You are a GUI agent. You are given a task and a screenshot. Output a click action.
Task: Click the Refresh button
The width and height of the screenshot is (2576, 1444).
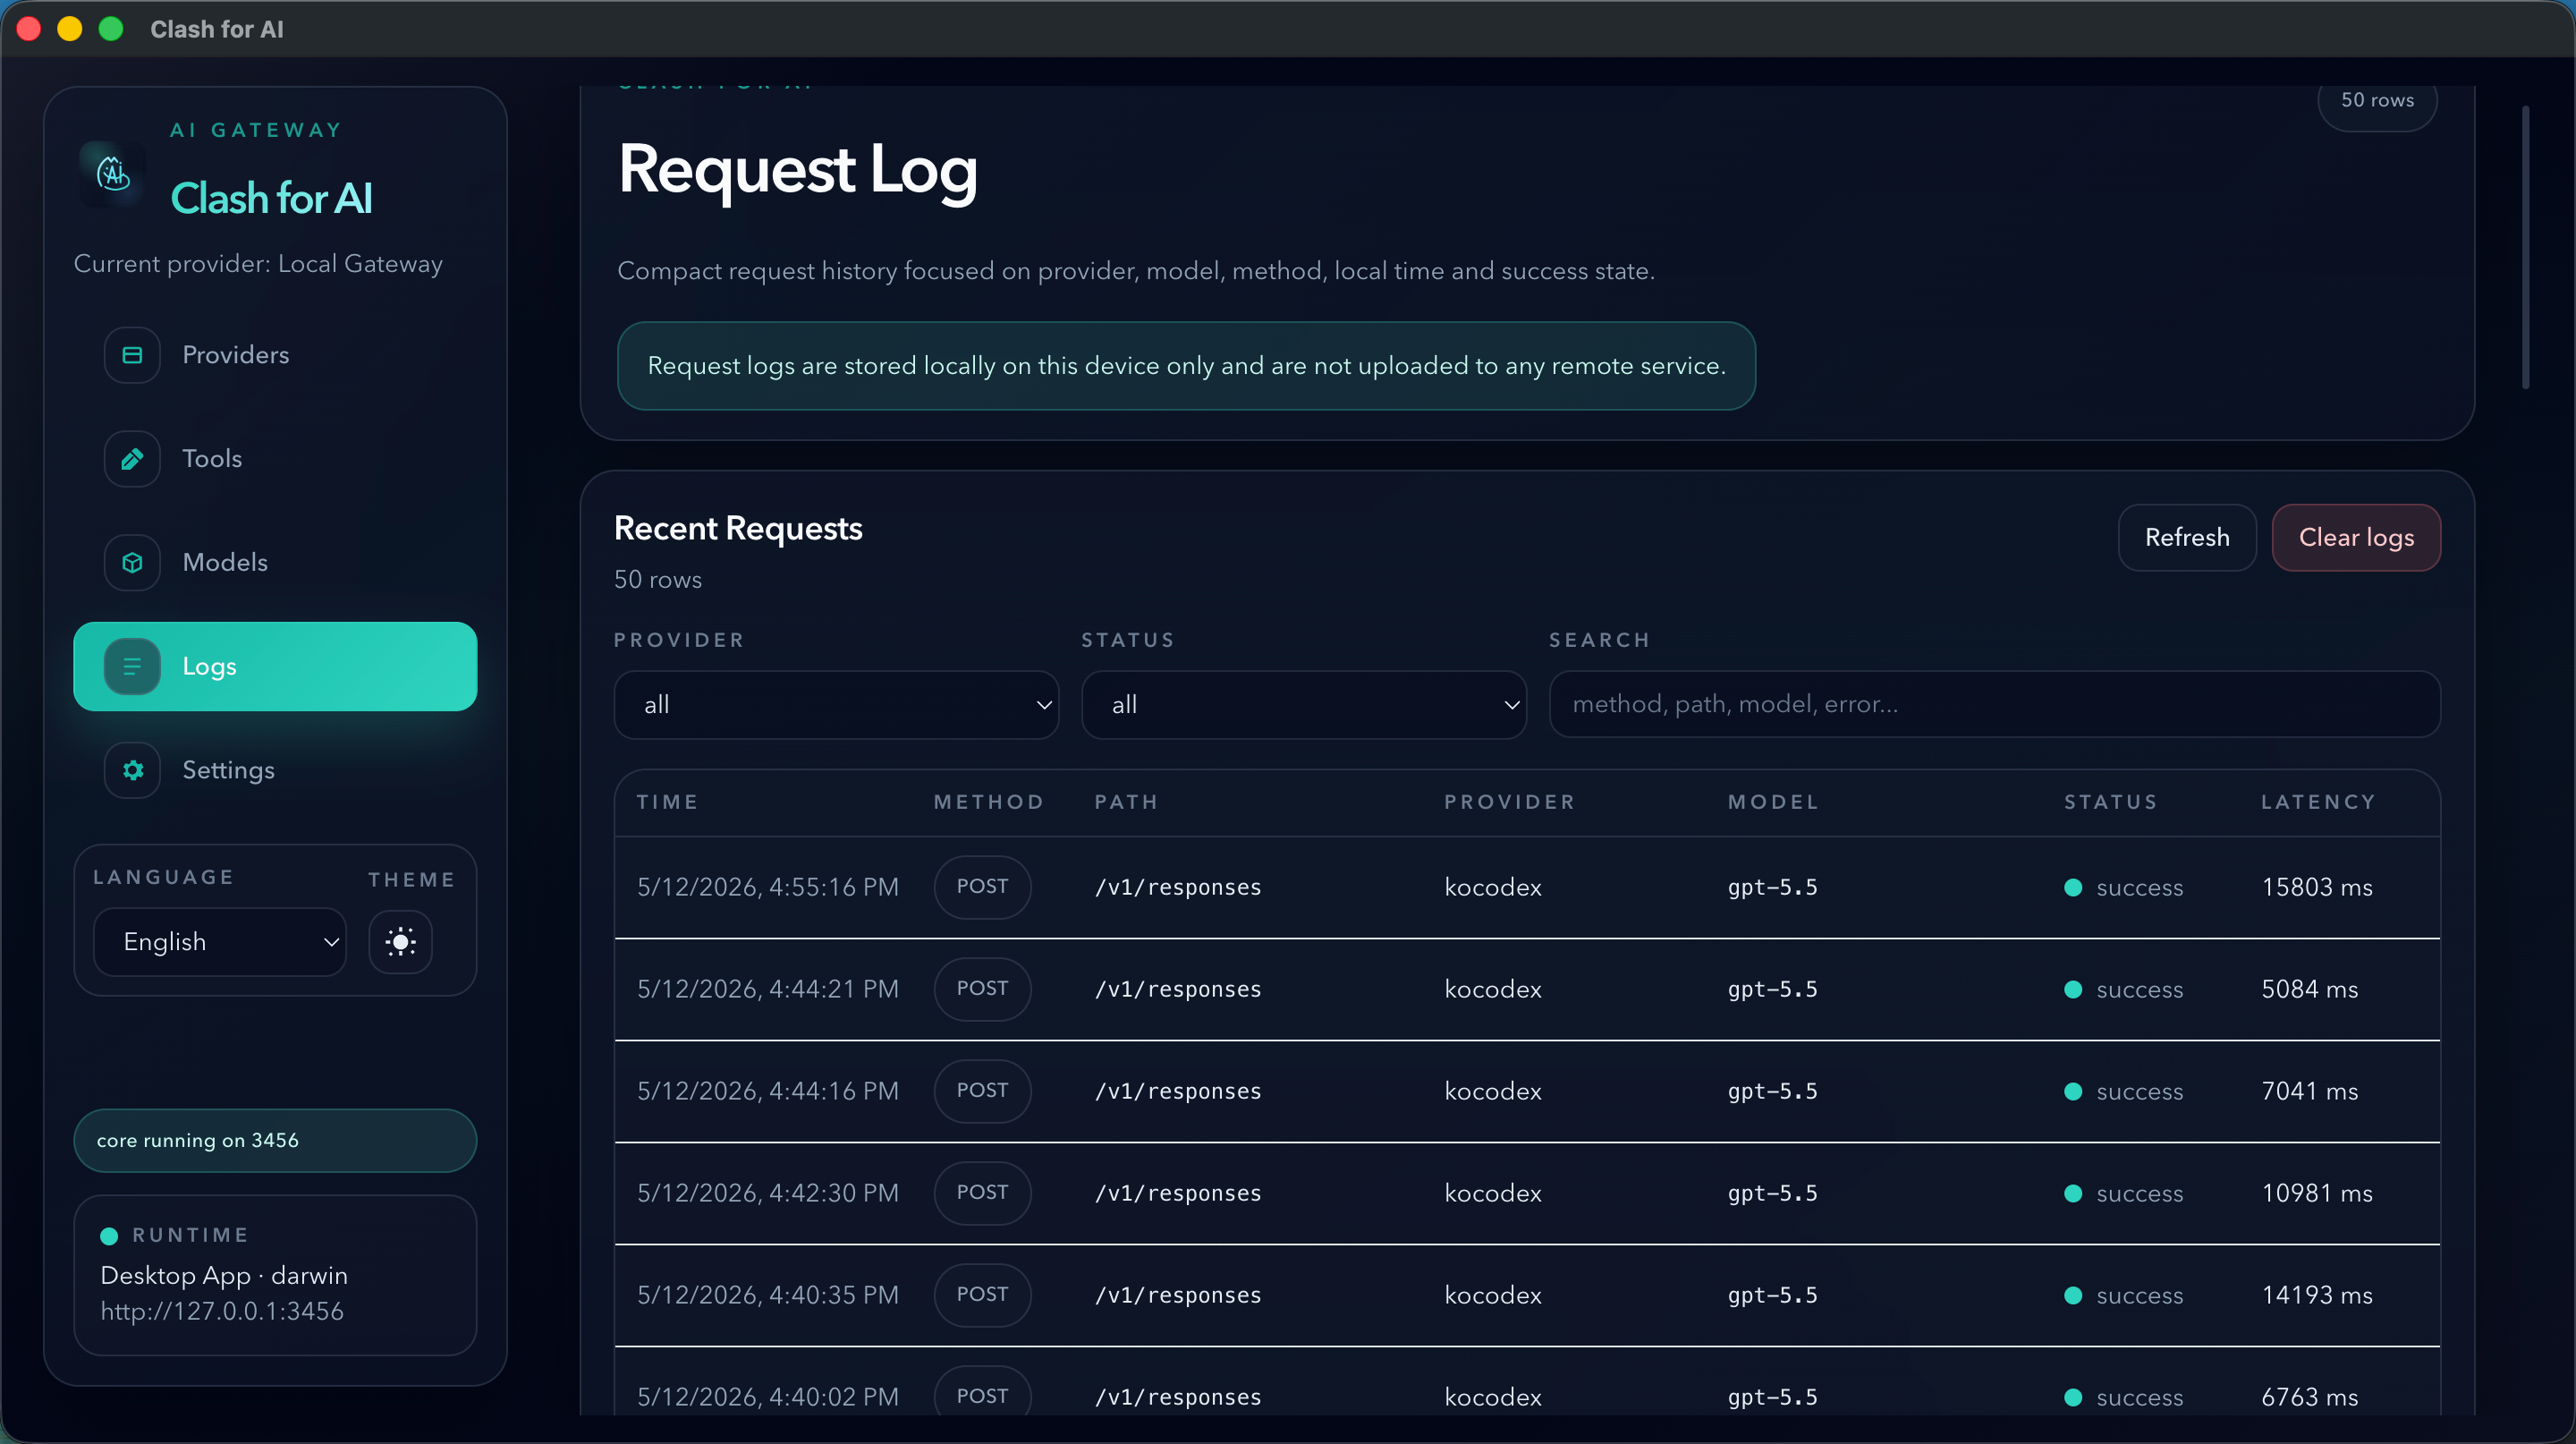pyautogui.click(x=2187, y=538)
